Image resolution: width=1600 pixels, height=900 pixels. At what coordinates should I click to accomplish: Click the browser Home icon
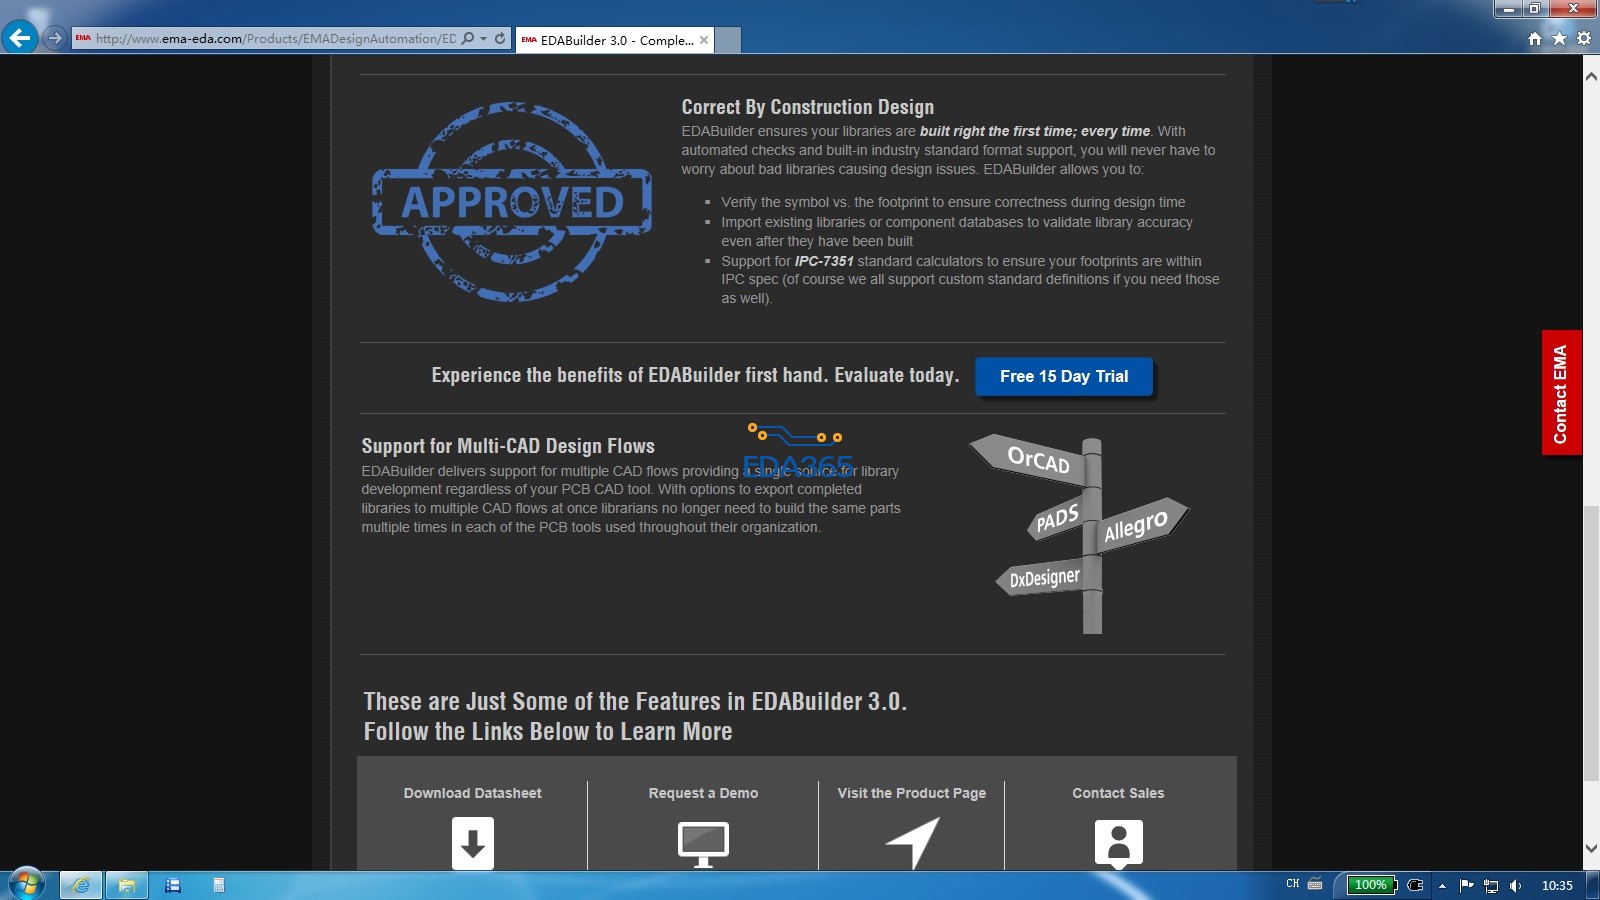(x=1535, y=39)
